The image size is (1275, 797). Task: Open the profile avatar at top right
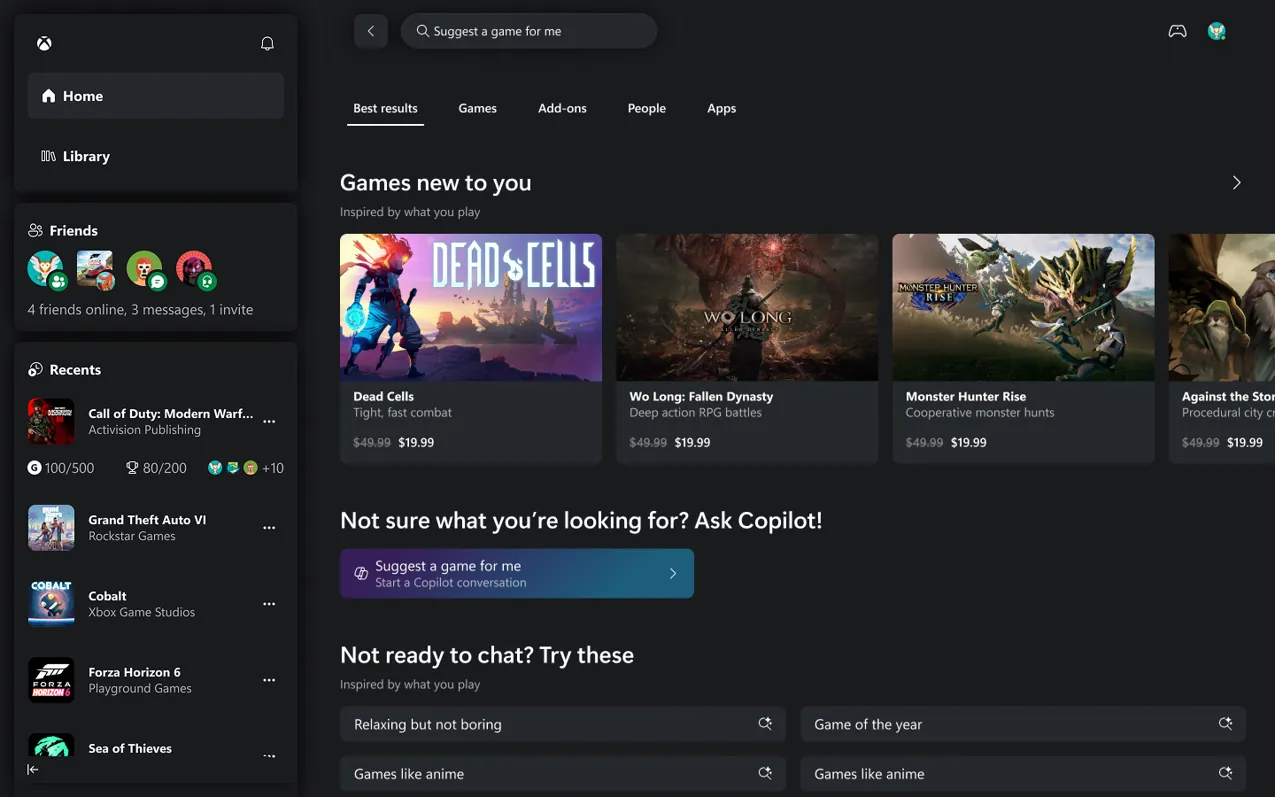(1217, 31)
